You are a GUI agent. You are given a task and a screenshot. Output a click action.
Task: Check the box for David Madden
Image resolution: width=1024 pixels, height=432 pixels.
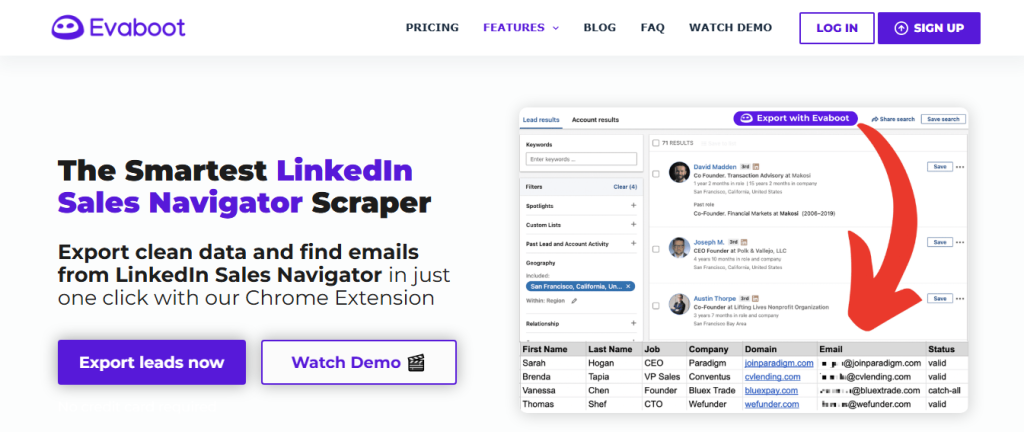(656, 174)
